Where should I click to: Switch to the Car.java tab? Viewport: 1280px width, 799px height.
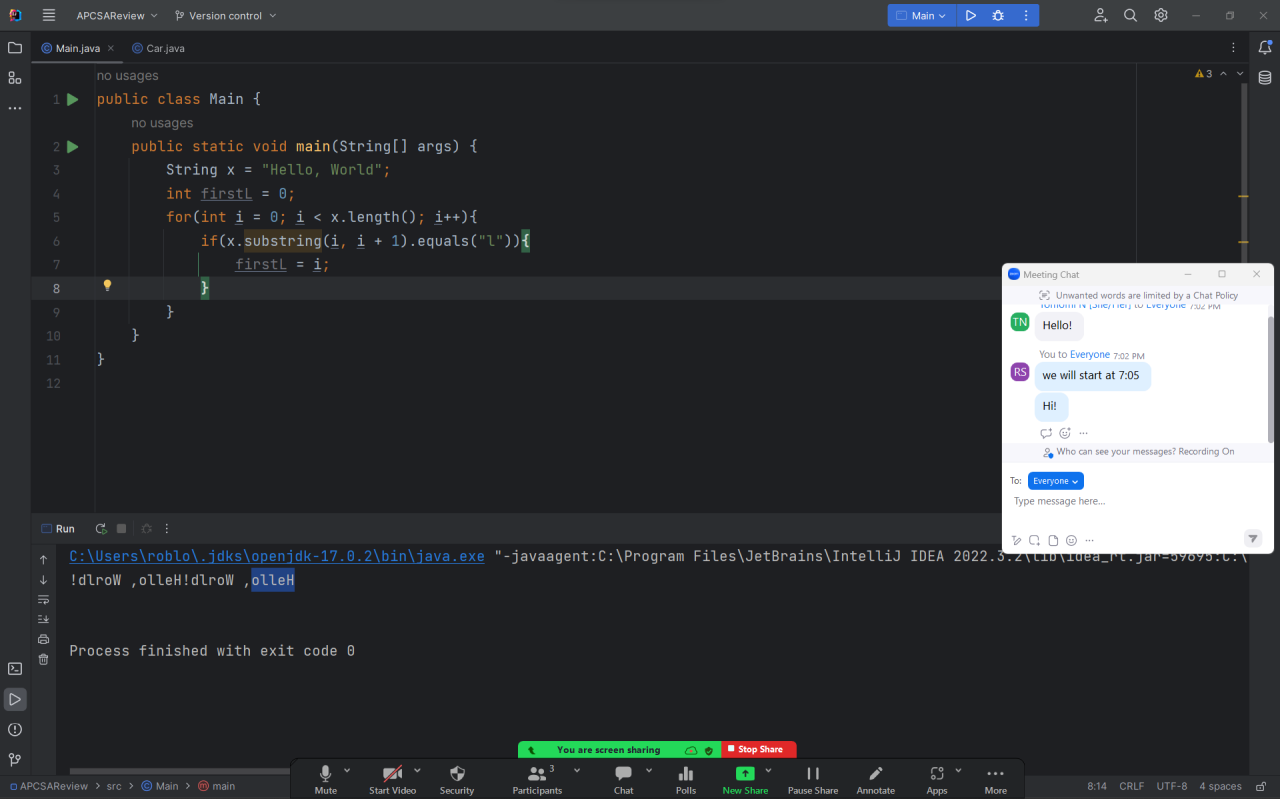pos(159,48)
